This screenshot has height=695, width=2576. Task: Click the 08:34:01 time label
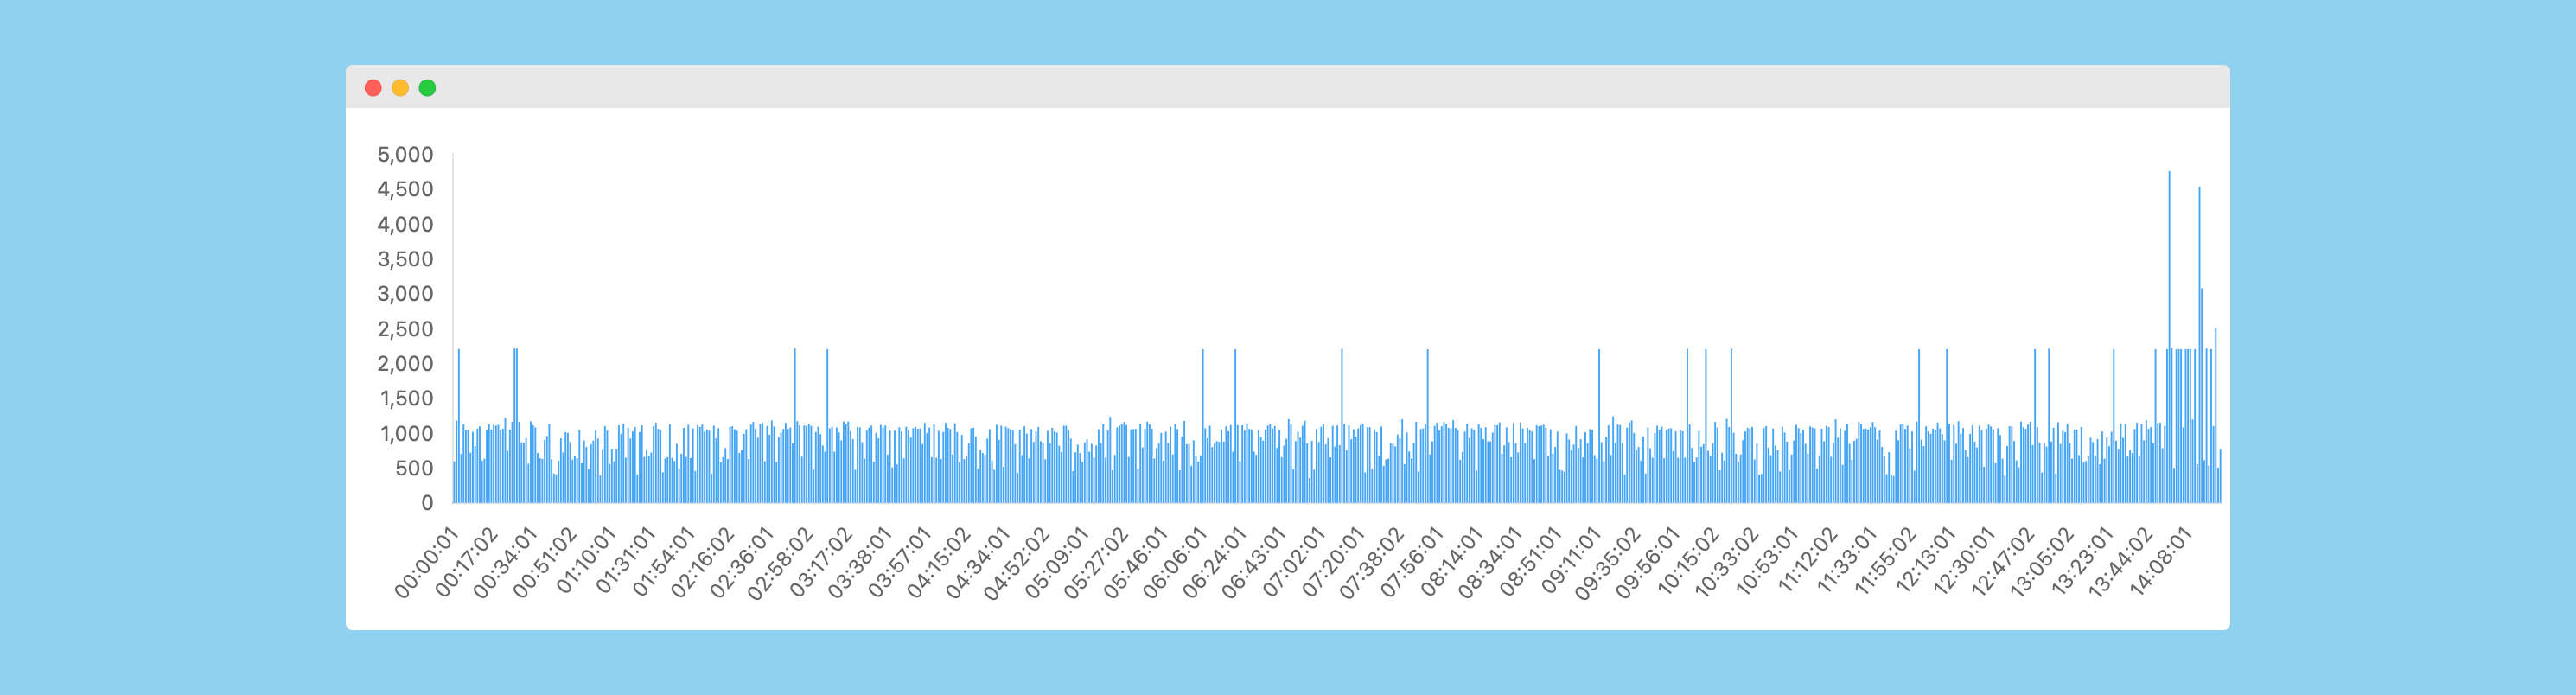point(1489,563)
